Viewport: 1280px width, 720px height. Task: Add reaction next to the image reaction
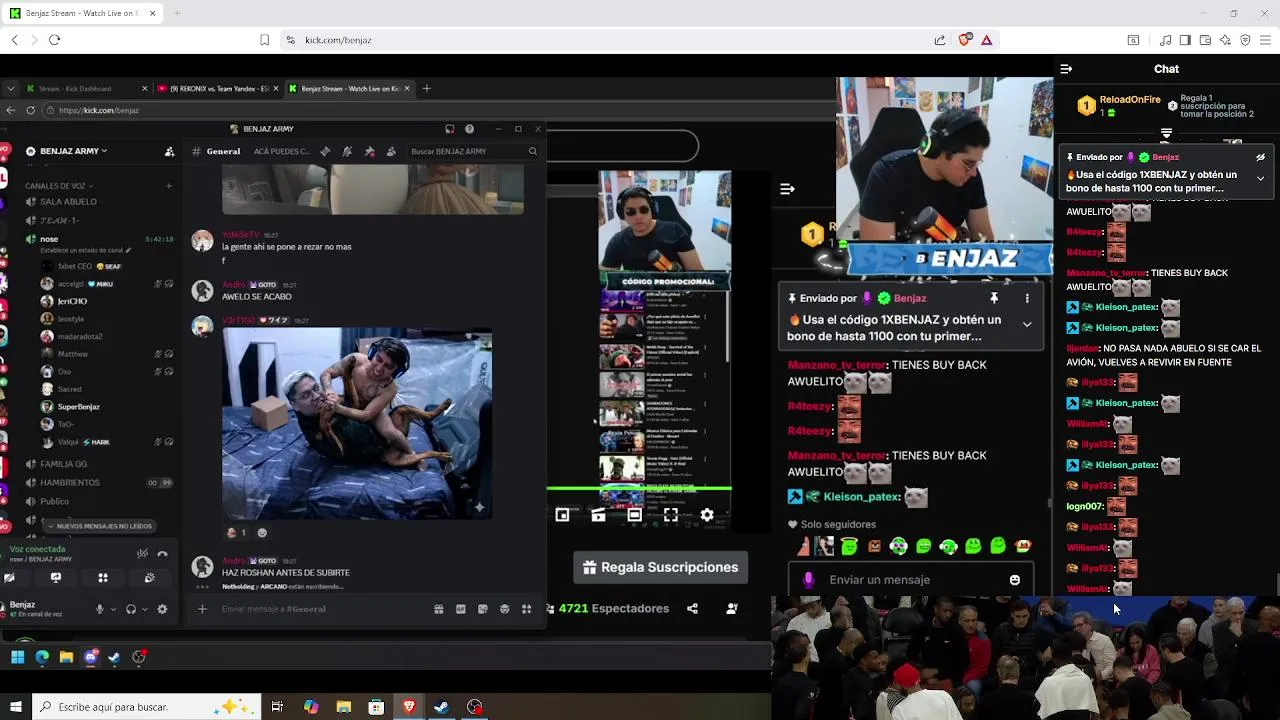click(262, 533)
